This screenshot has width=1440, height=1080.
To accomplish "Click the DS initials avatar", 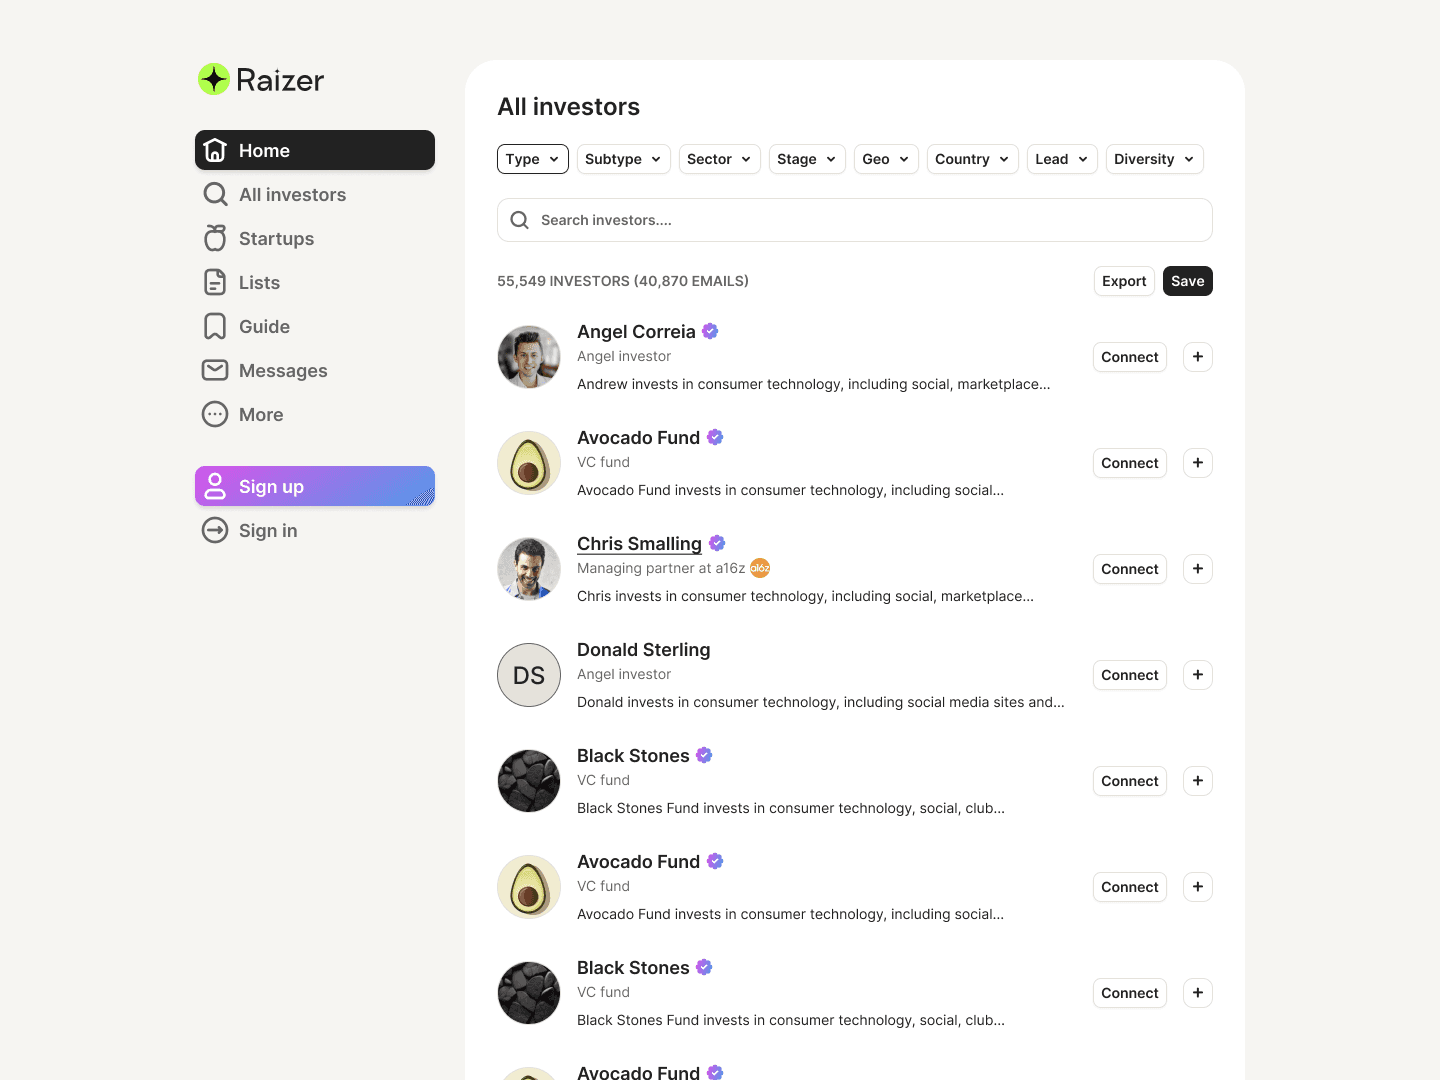I will [529, 675].
